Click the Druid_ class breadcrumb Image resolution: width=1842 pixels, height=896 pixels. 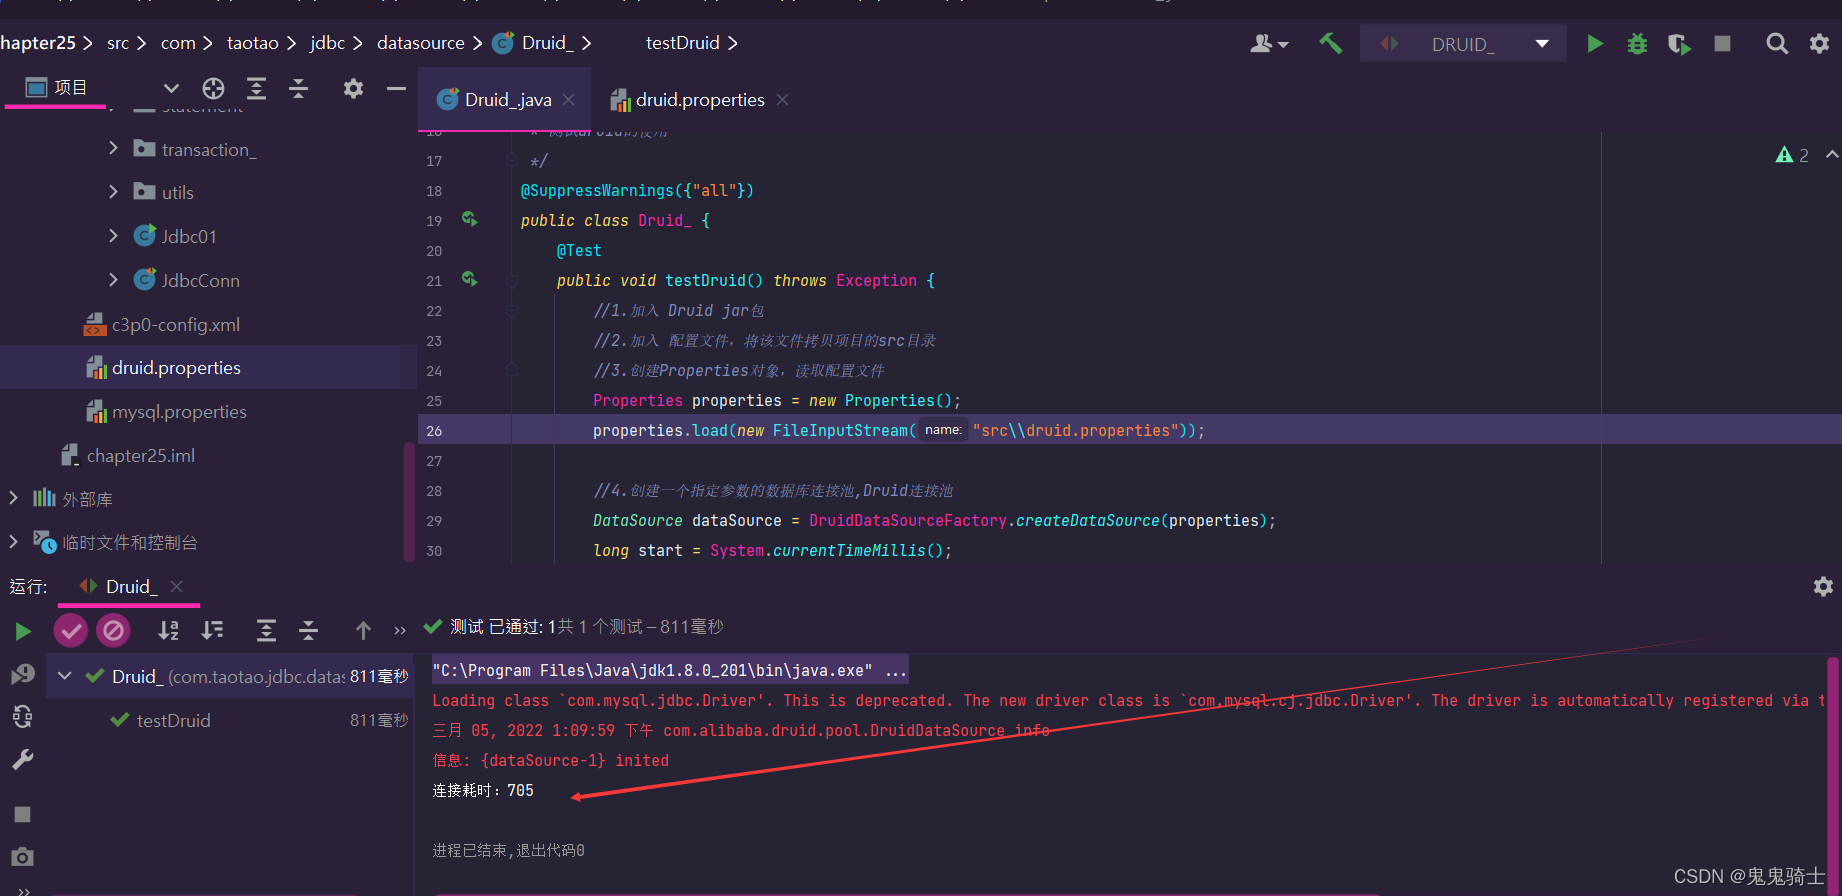pos(534,43)
